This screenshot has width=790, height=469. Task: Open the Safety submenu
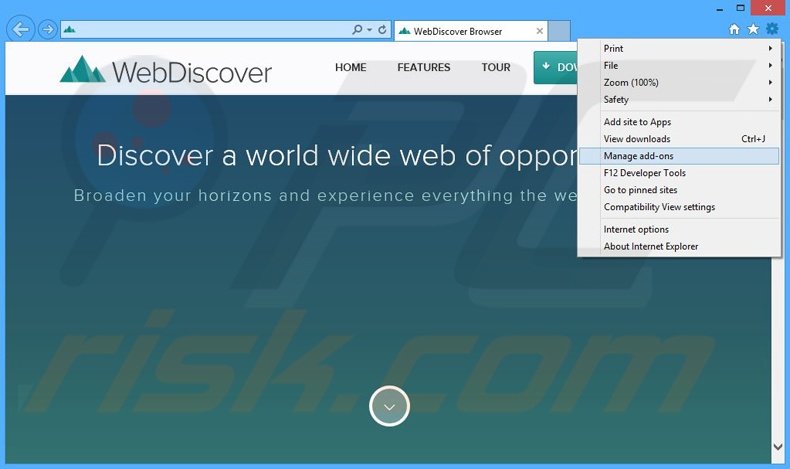pyautogui.click(x=679, y=100)
